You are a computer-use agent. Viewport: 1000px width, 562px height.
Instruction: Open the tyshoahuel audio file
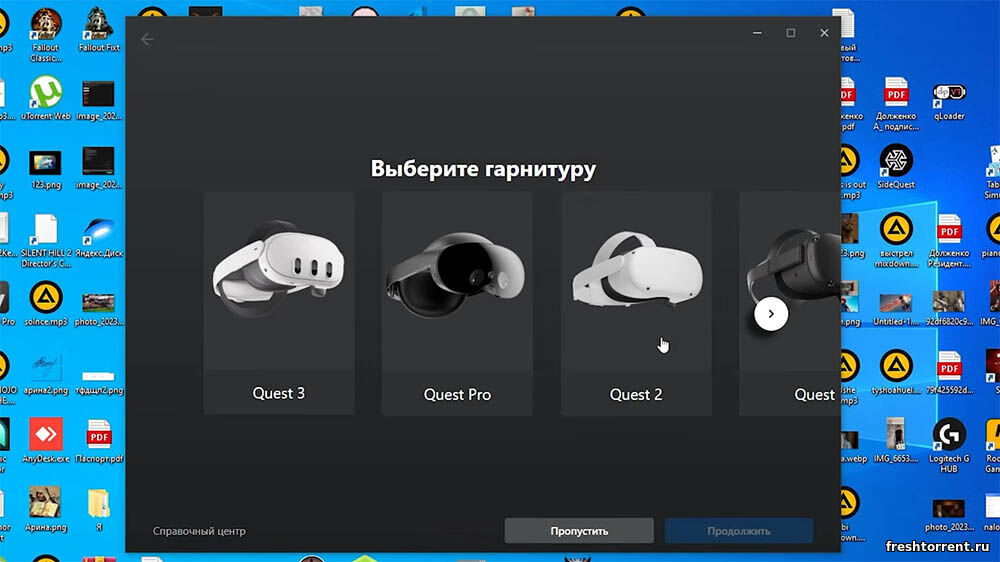point(896,373)
